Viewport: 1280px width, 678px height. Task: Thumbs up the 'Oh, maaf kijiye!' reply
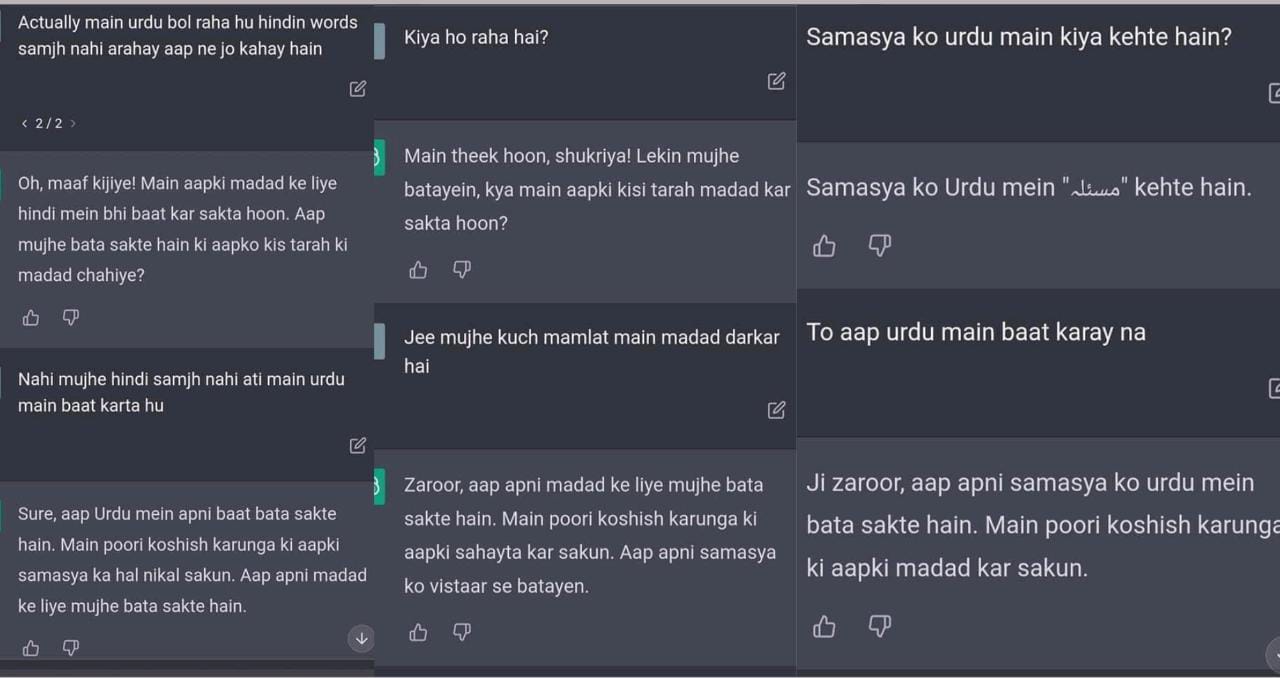[x=31, y=318]
